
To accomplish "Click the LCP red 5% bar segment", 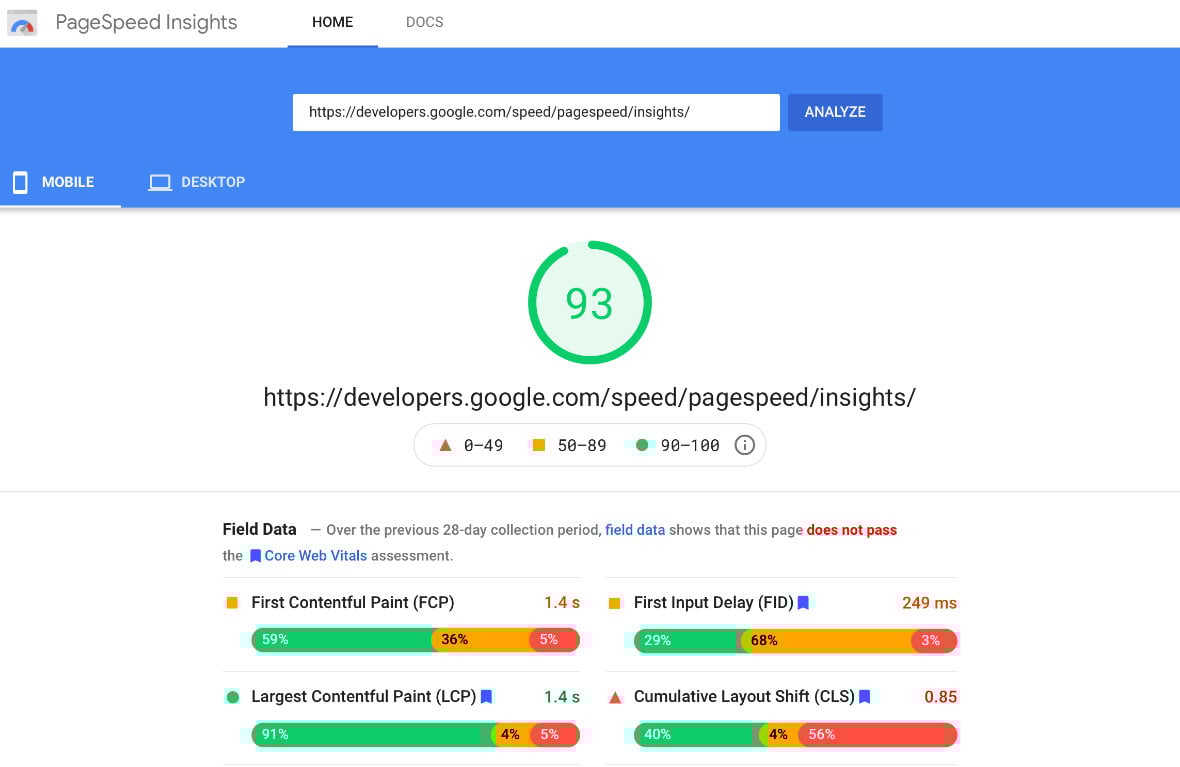I will (x=555, y=735).
